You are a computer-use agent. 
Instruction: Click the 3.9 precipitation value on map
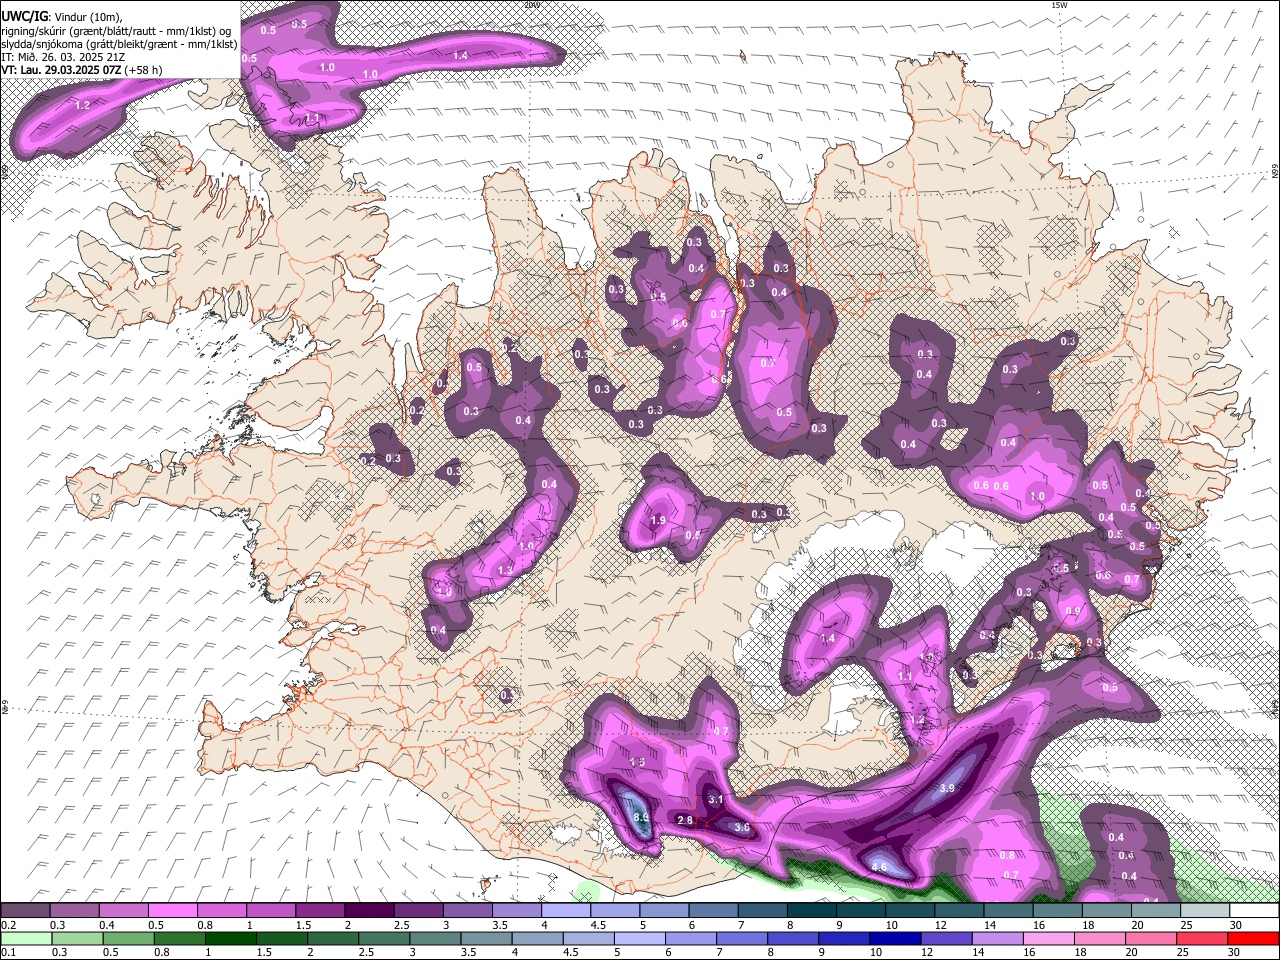(948, 788)
